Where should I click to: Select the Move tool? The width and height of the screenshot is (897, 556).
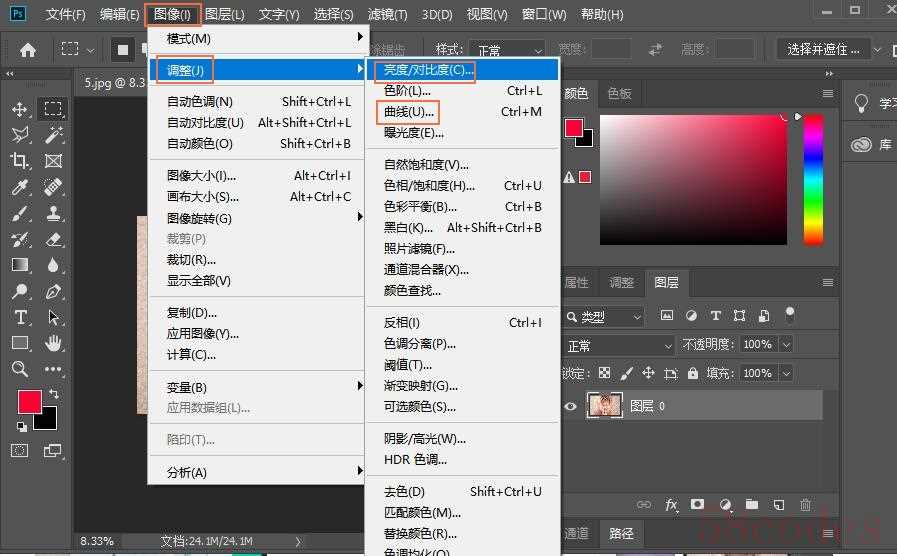20,109
